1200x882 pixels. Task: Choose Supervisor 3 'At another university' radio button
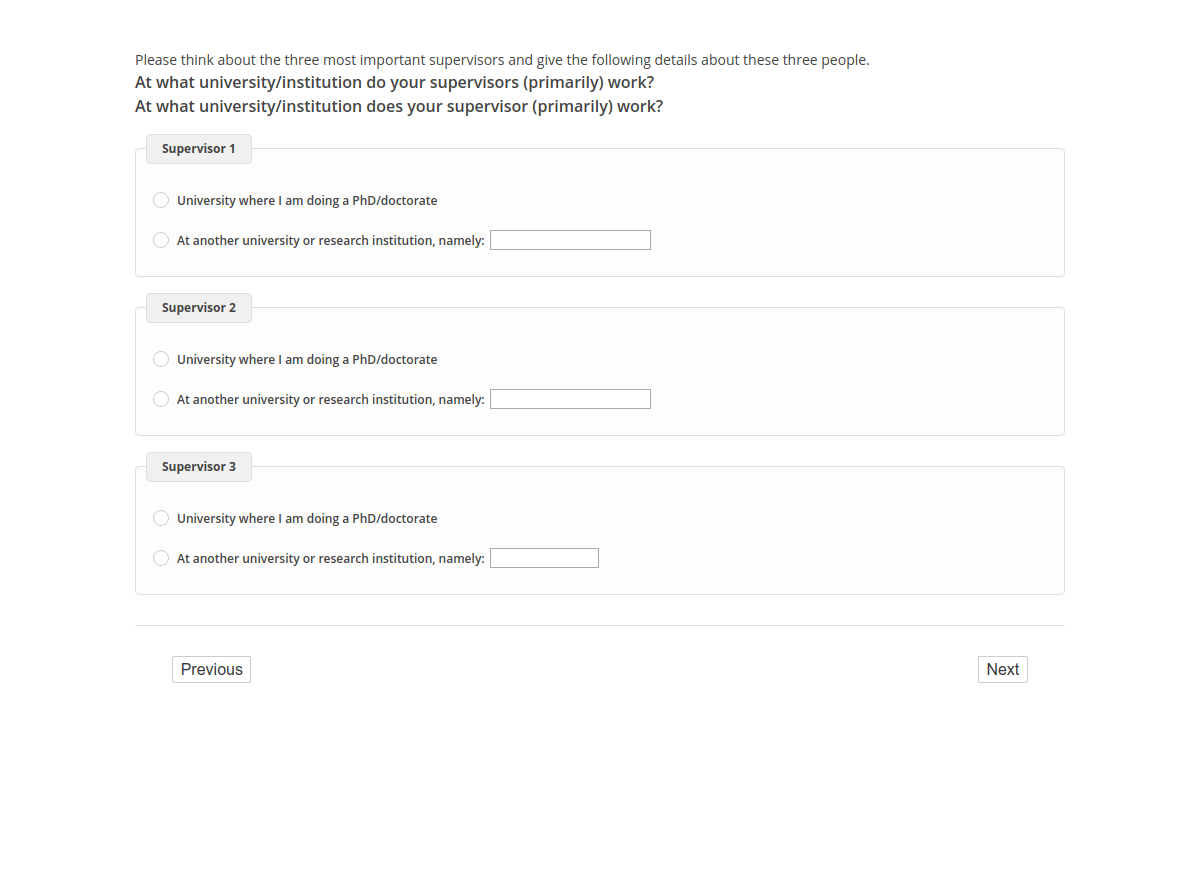pos(161,558)
